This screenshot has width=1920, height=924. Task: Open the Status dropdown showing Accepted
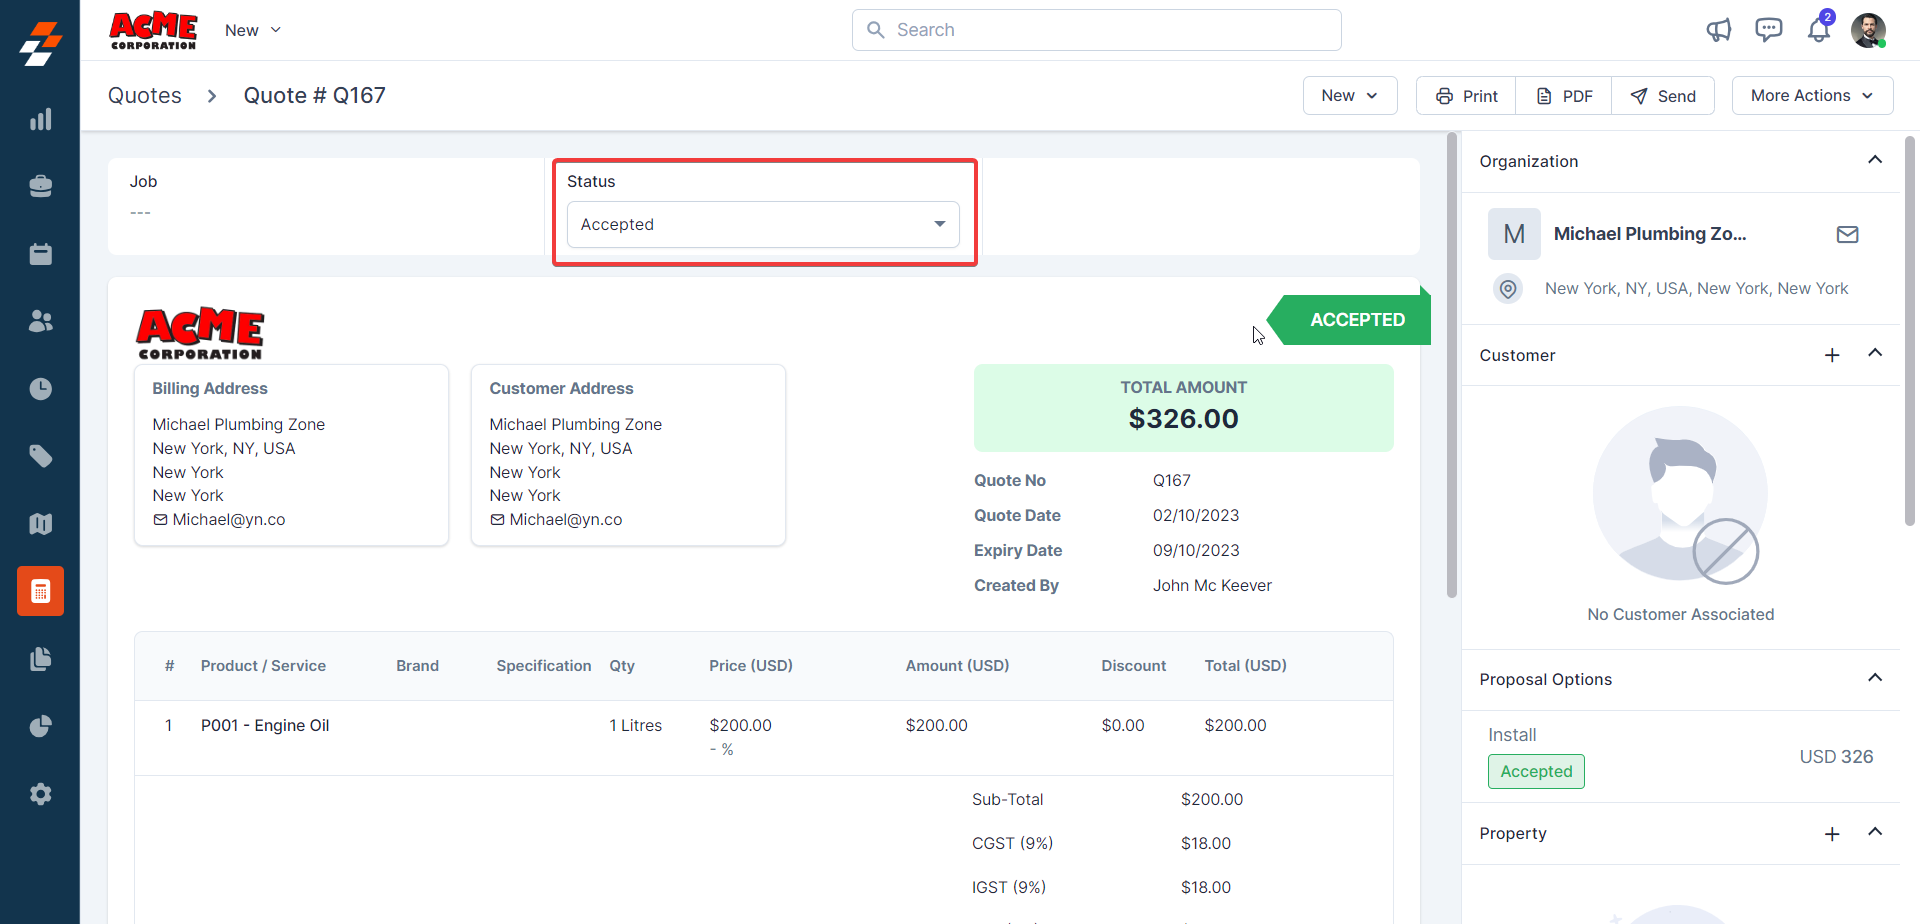[x=762, y=225]
